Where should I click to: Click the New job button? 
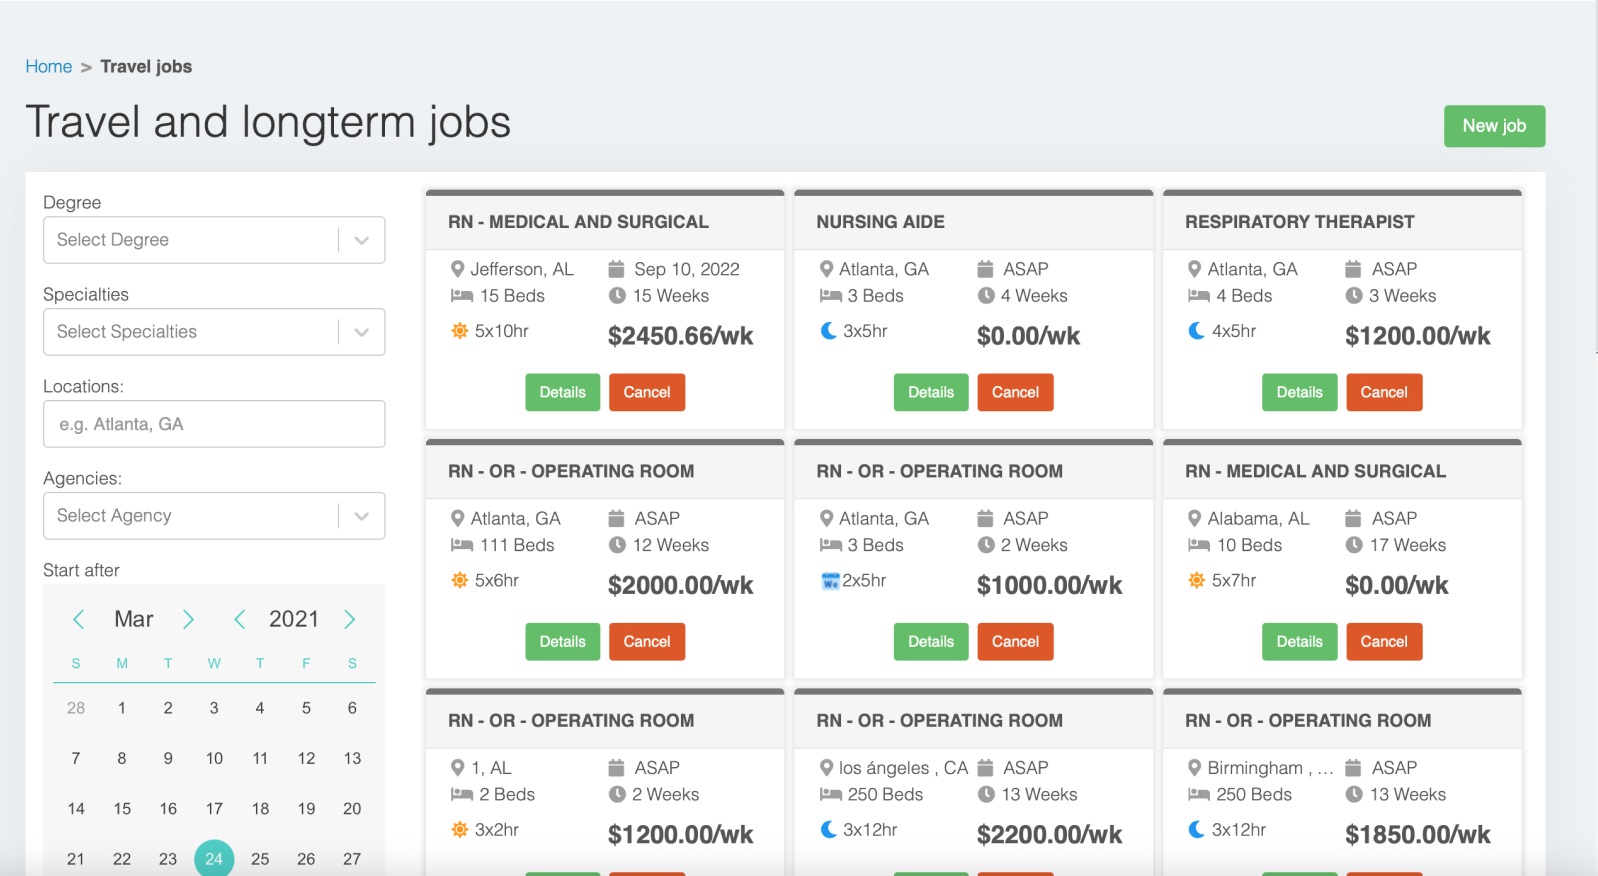[1493, 126]
